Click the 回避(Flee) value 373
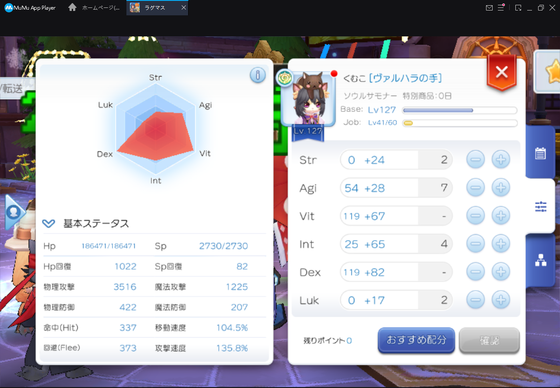 click(x=128, y=348)
